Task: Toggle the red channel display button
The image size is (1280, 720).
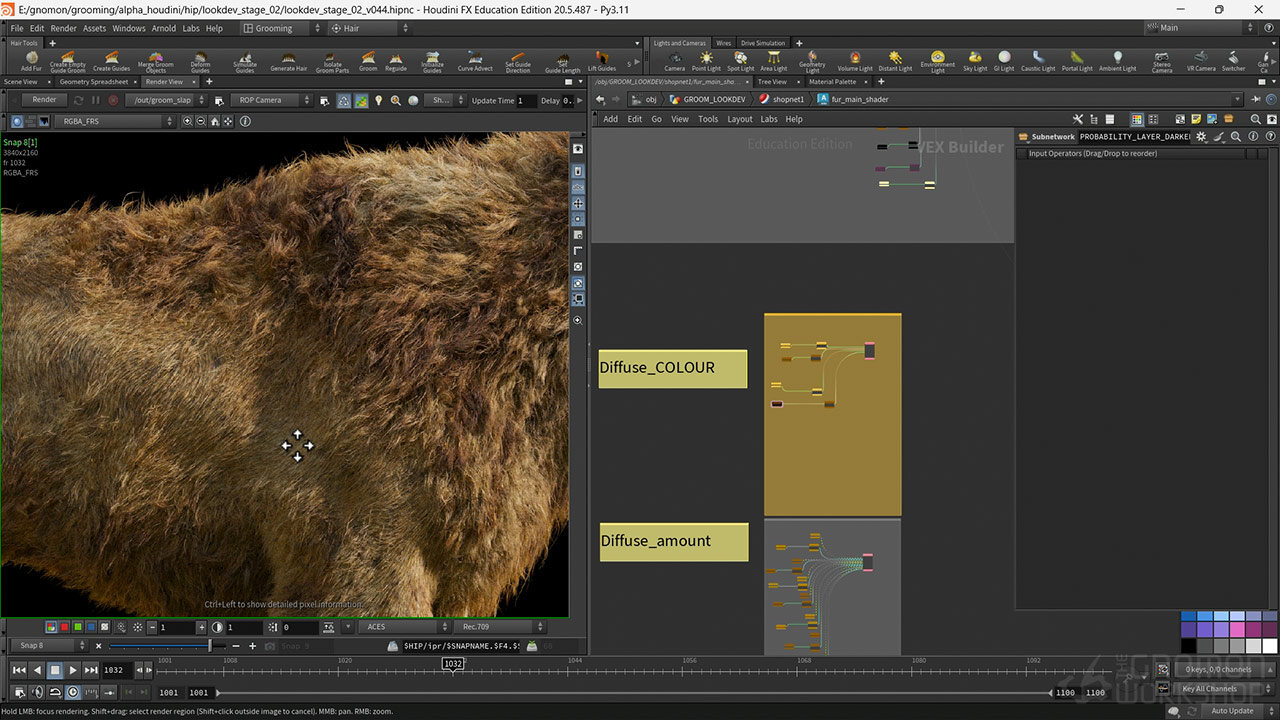Action: pyautogui.click(x=65, y=627)
